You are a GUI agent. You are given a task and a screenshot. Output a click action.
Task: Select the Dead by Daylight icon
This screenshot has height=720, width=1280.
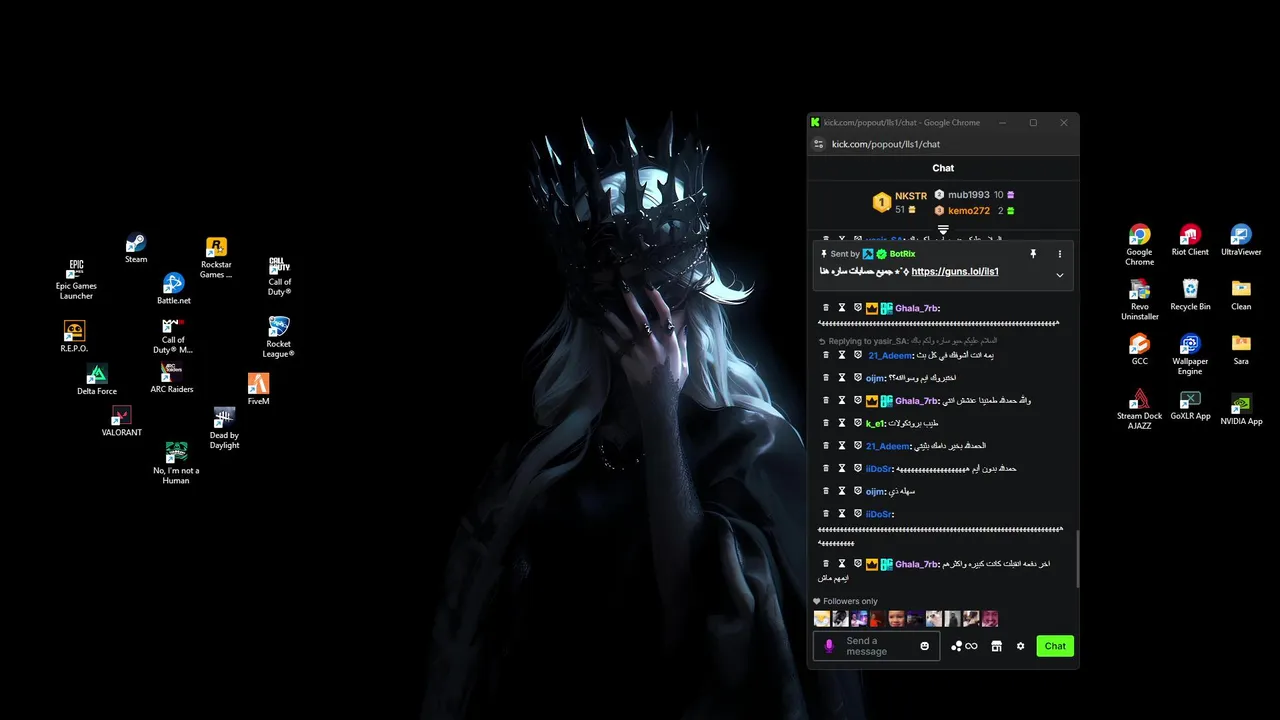click(x=224, y=428)
